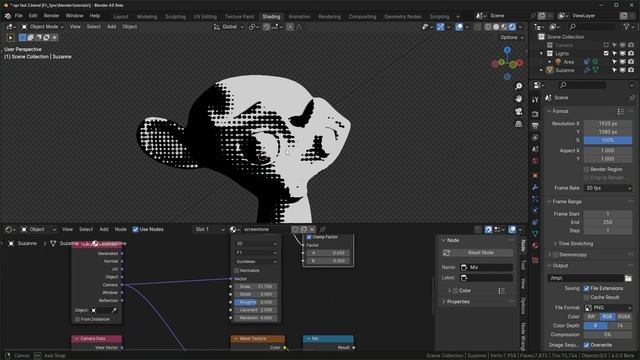Adjust the Roughness slider on texture node
Screen dimensions: 640x360
pyautogui.click(x=256, y=302)
